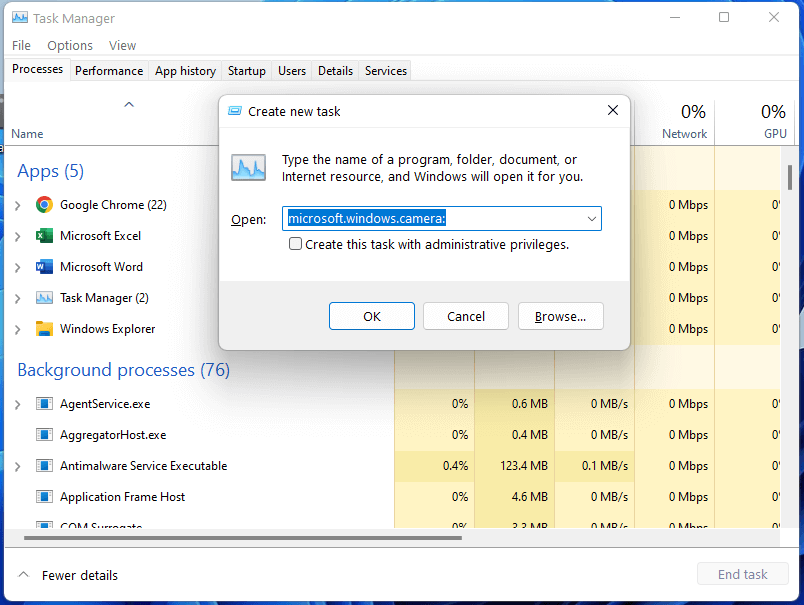804x605 pixels.
Task: Click the Google Chrome icon in Apps list
Action: (44, 205)
